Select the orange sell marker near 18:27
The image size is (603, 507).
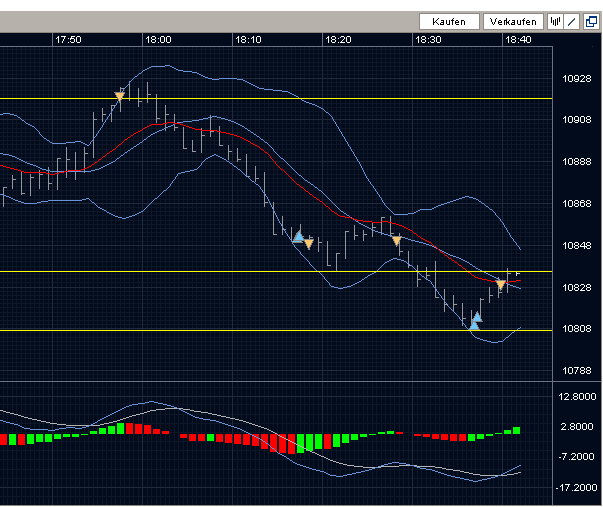(x=397, y=241)
